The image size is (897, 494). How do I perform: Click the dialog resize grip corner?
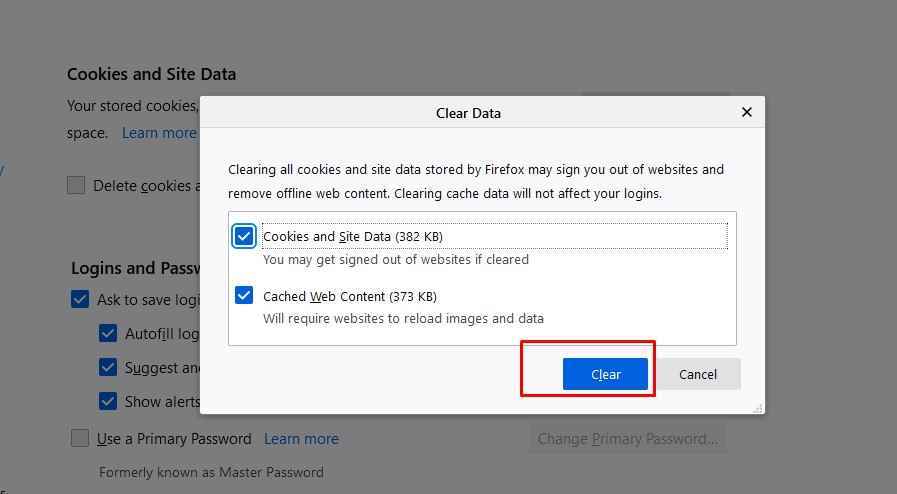click(x=758, y=408)
